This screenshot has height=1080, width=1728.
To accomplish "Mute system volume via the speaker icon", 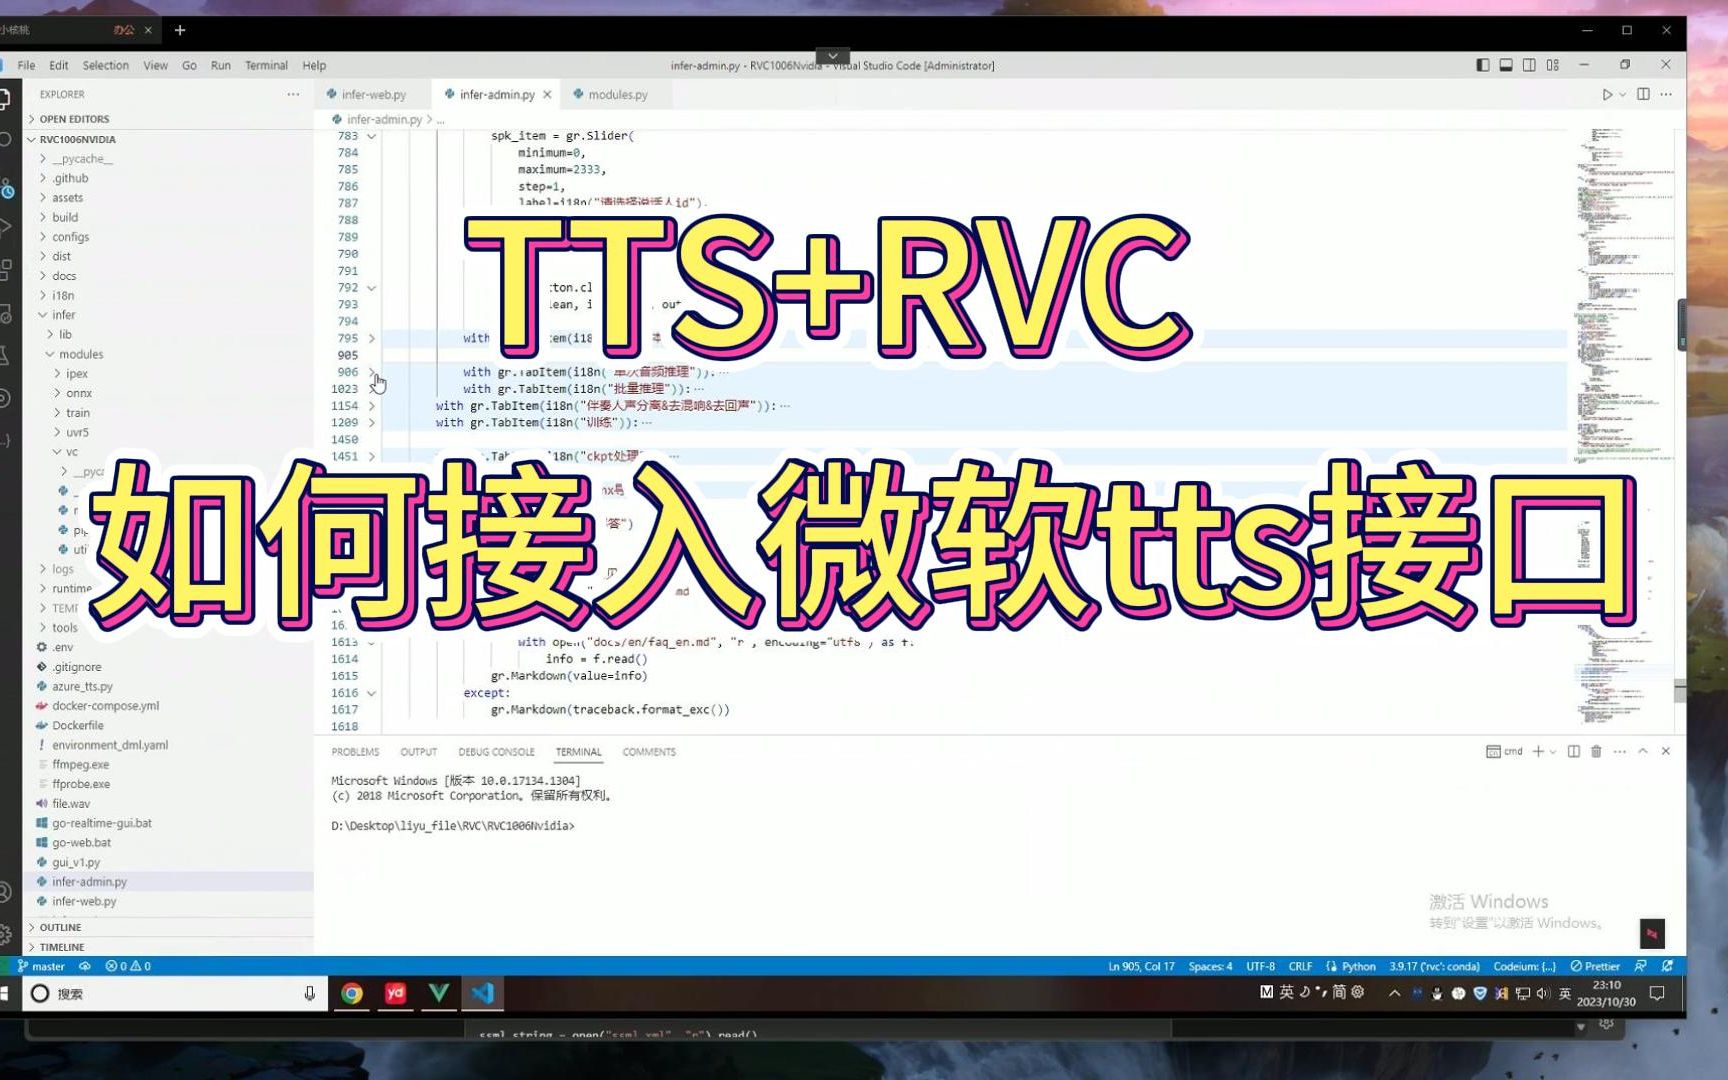I will pyautogui.click(x=1543, y=993).
